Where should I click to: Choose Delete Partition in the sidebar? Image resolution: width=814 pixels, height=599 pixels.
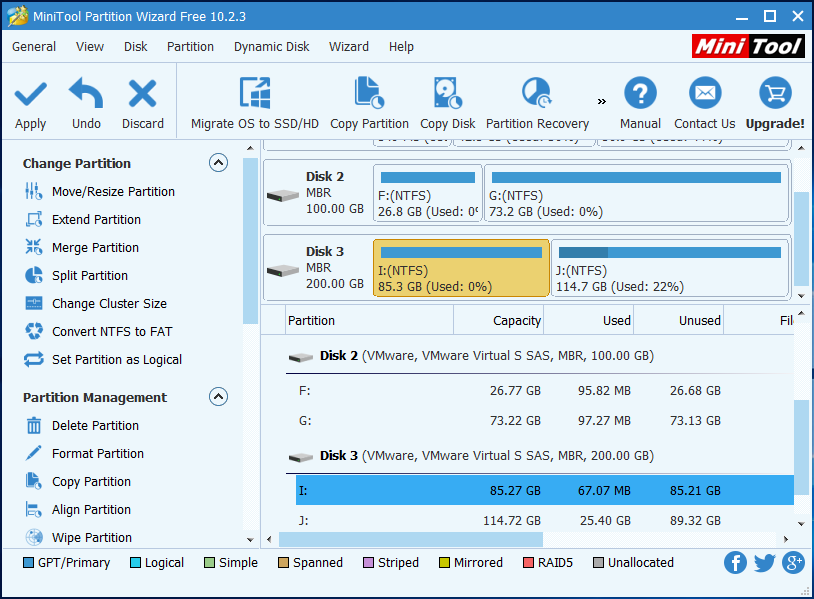click(x=82, y=426)
